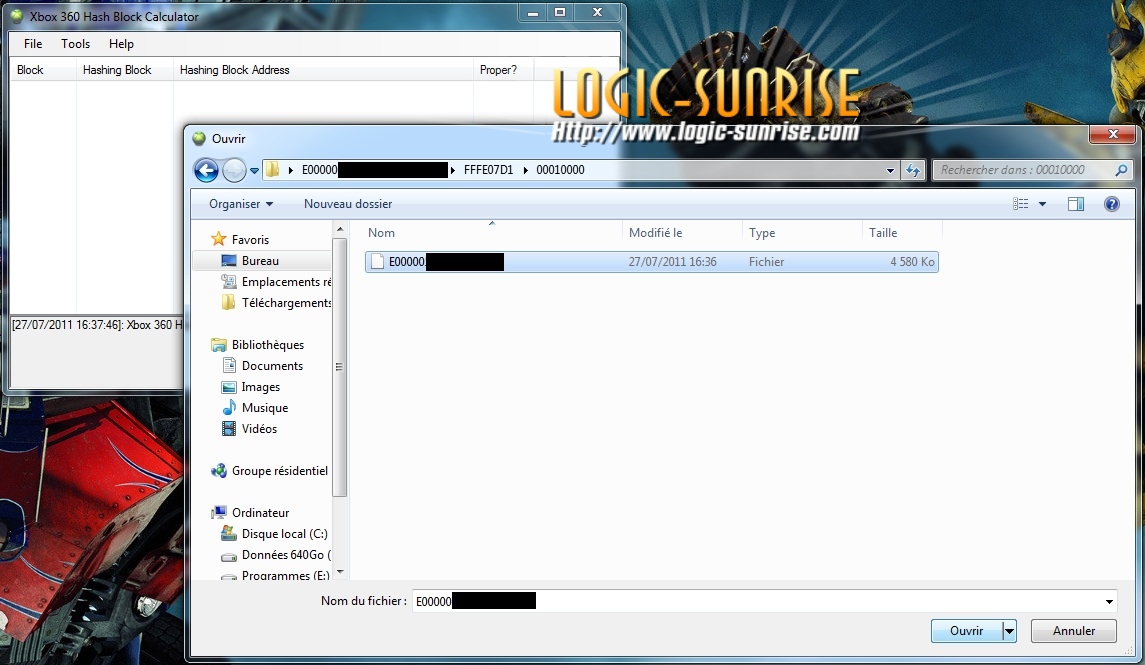Viewport: 1145px width, 665px height.
Task: Click the Forward navigation arrow in Ouvrir dialog
Action: pos(234,170)
